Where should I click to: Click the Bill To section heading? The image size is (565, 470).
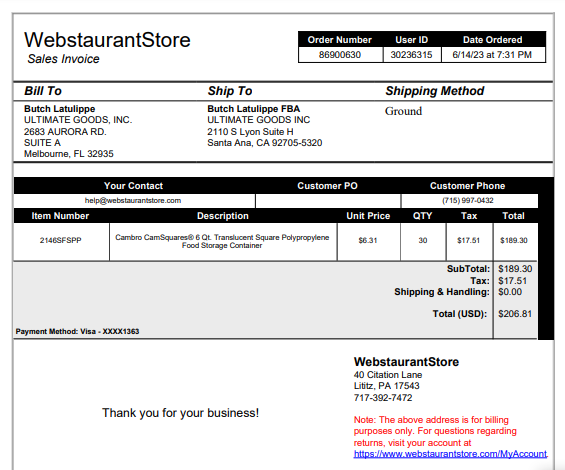coord(43,91)
